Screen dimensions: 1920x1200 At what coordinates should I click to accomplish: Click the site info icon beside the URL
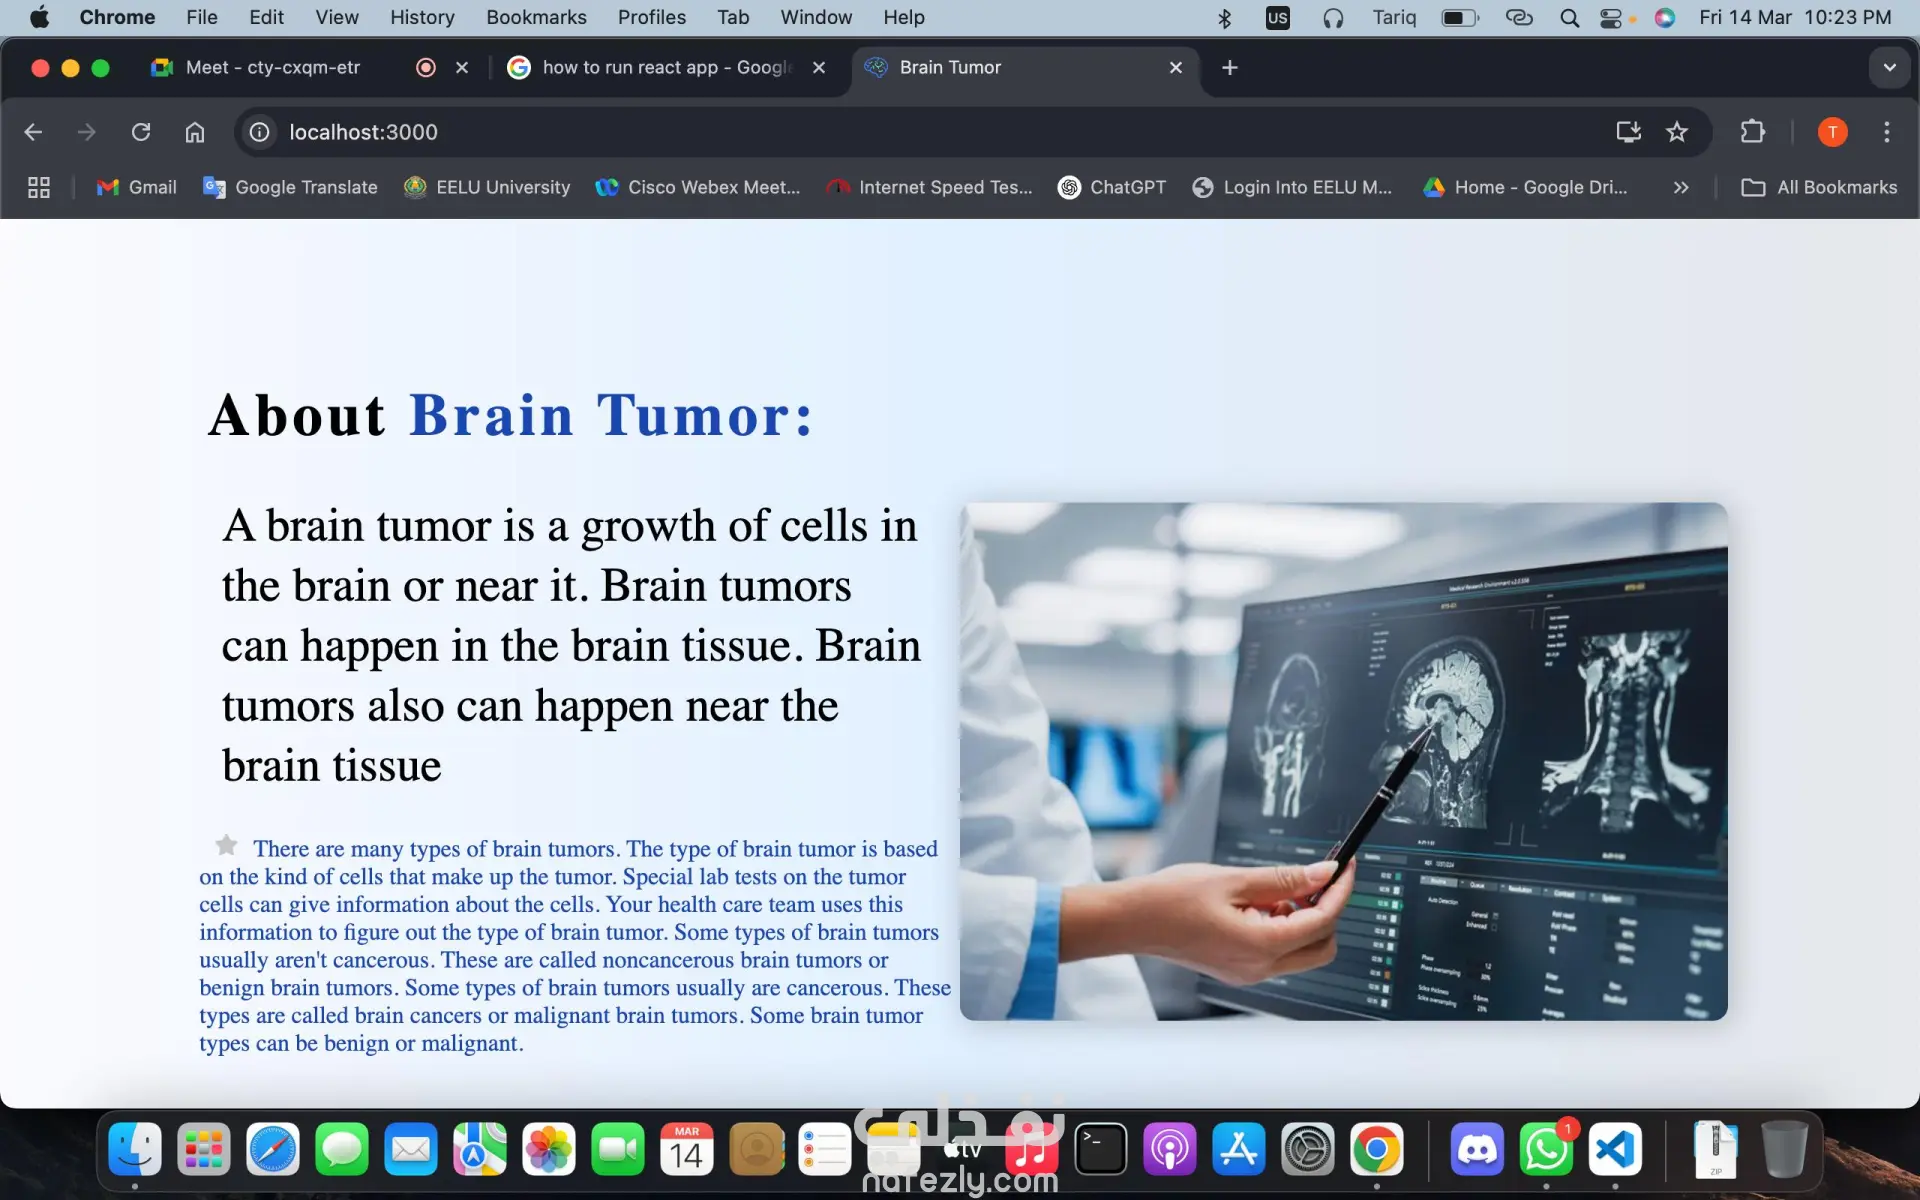coord(257,131)
